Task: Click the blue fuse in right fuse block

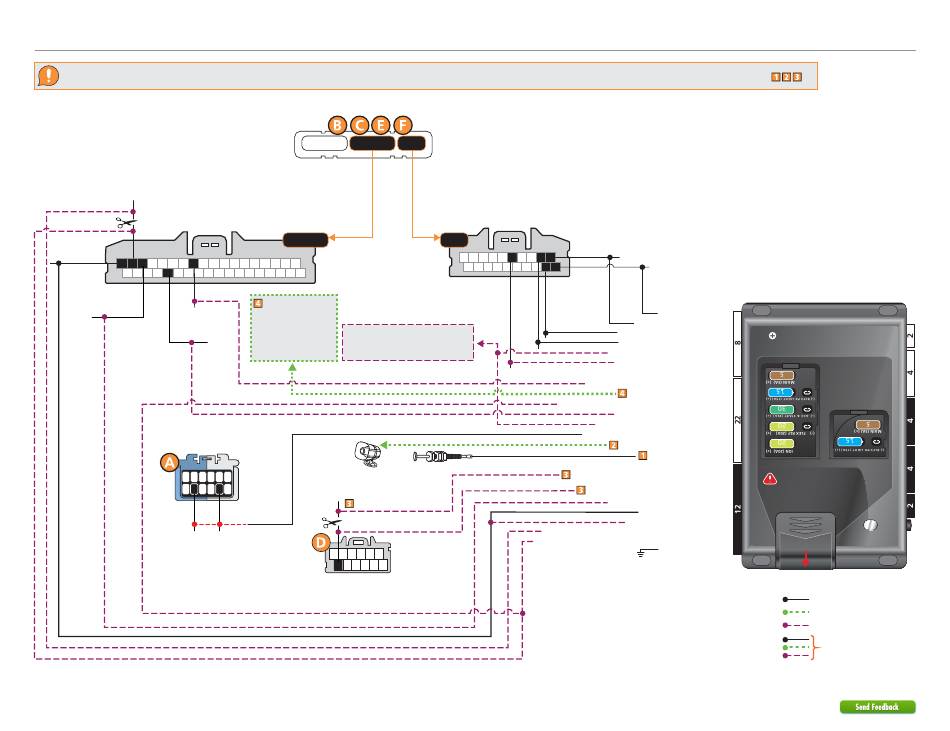Action: (x=849, y=442)
